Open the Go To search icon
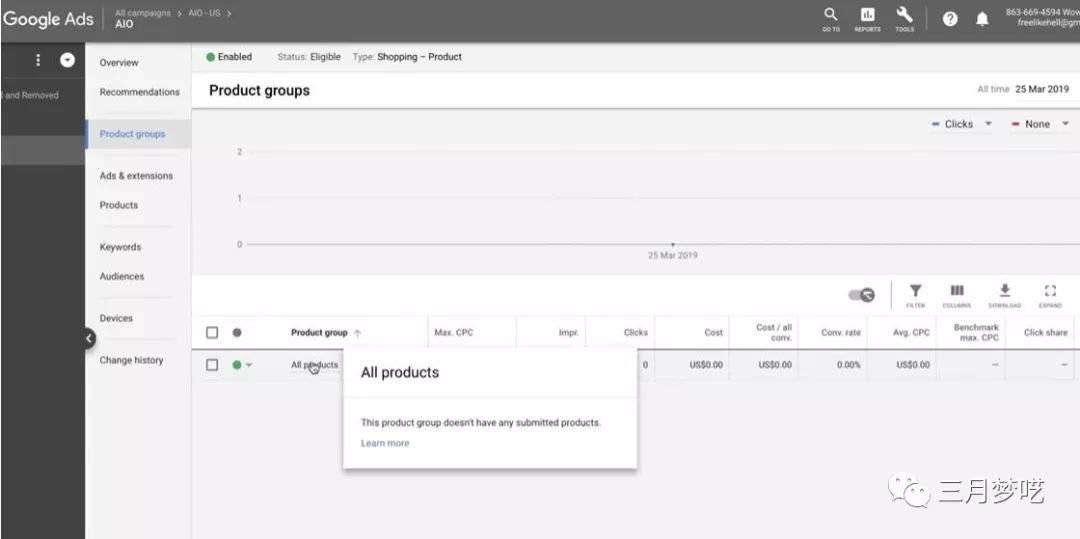 tap(830, 17)
